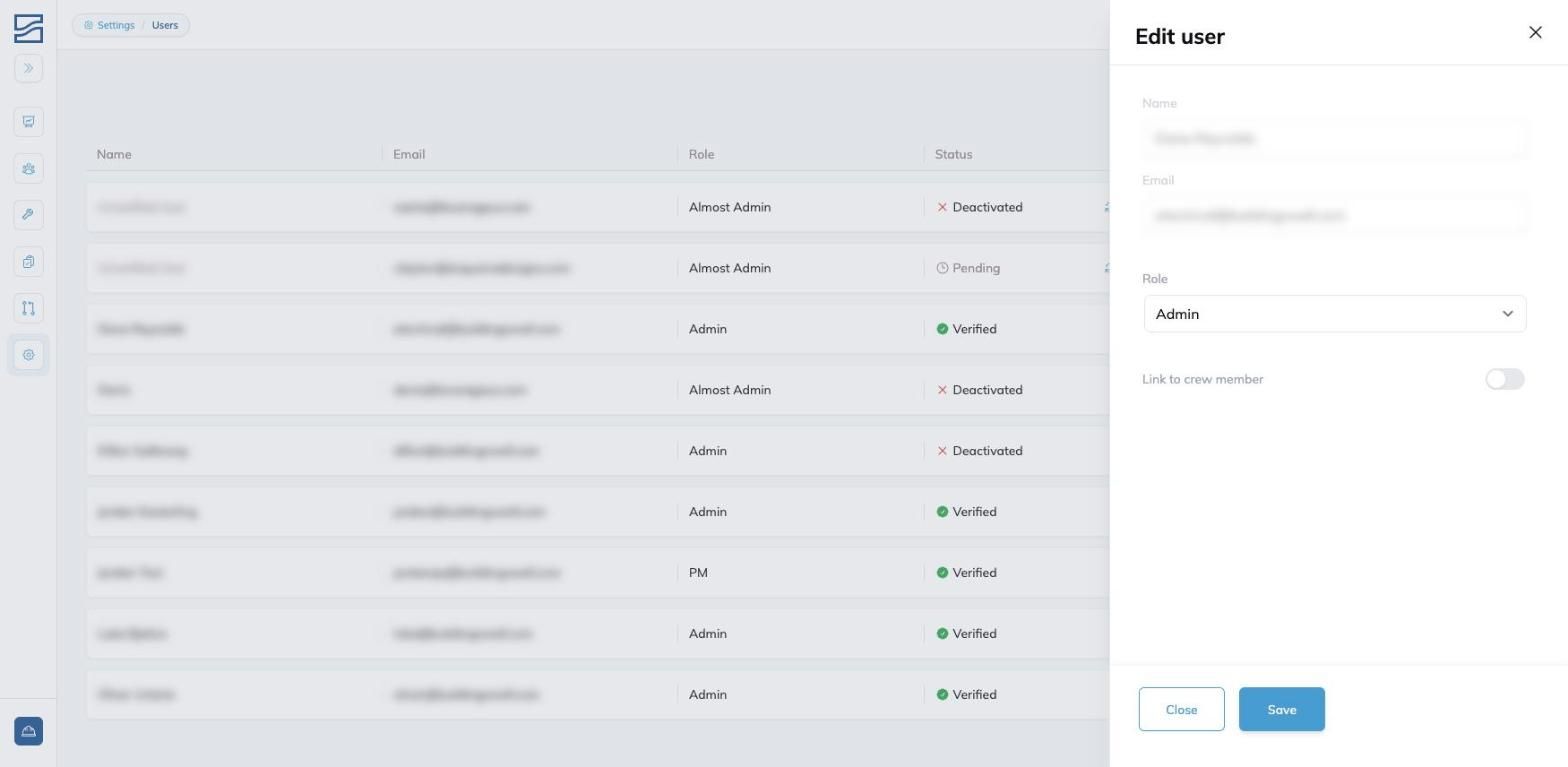This screenshot has height=767, width=1568.
Task: Click Users in the breadcrumb
Action: pos(165,25)
